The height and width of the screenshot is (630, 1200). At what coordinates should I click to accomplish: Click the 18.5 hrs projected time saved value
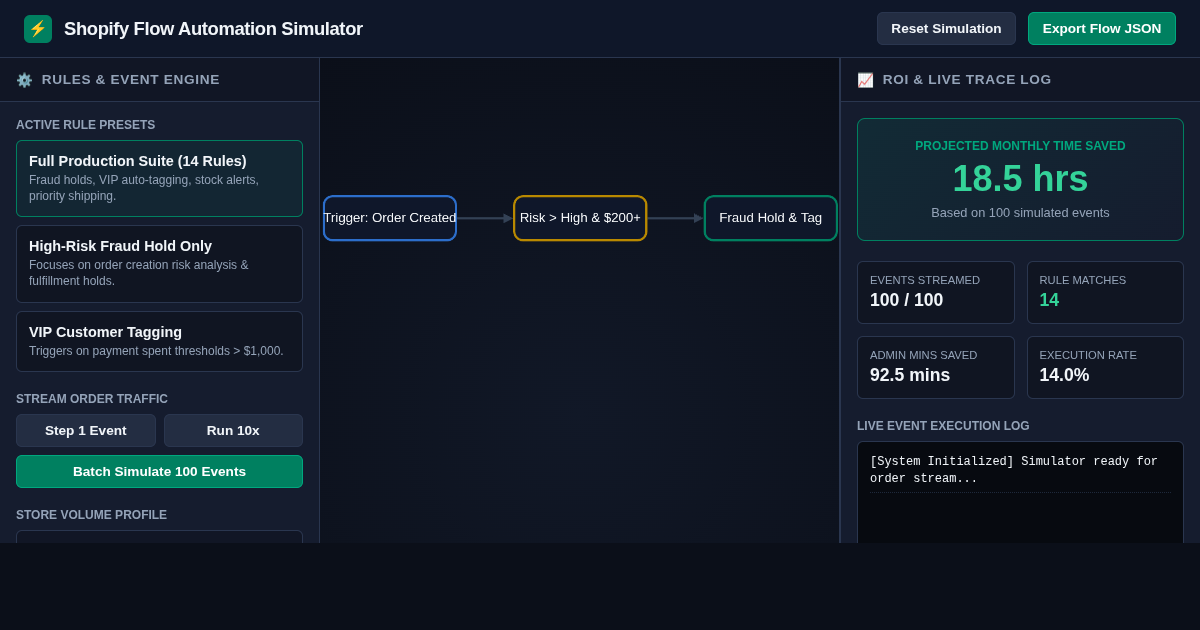(1020, 179)
